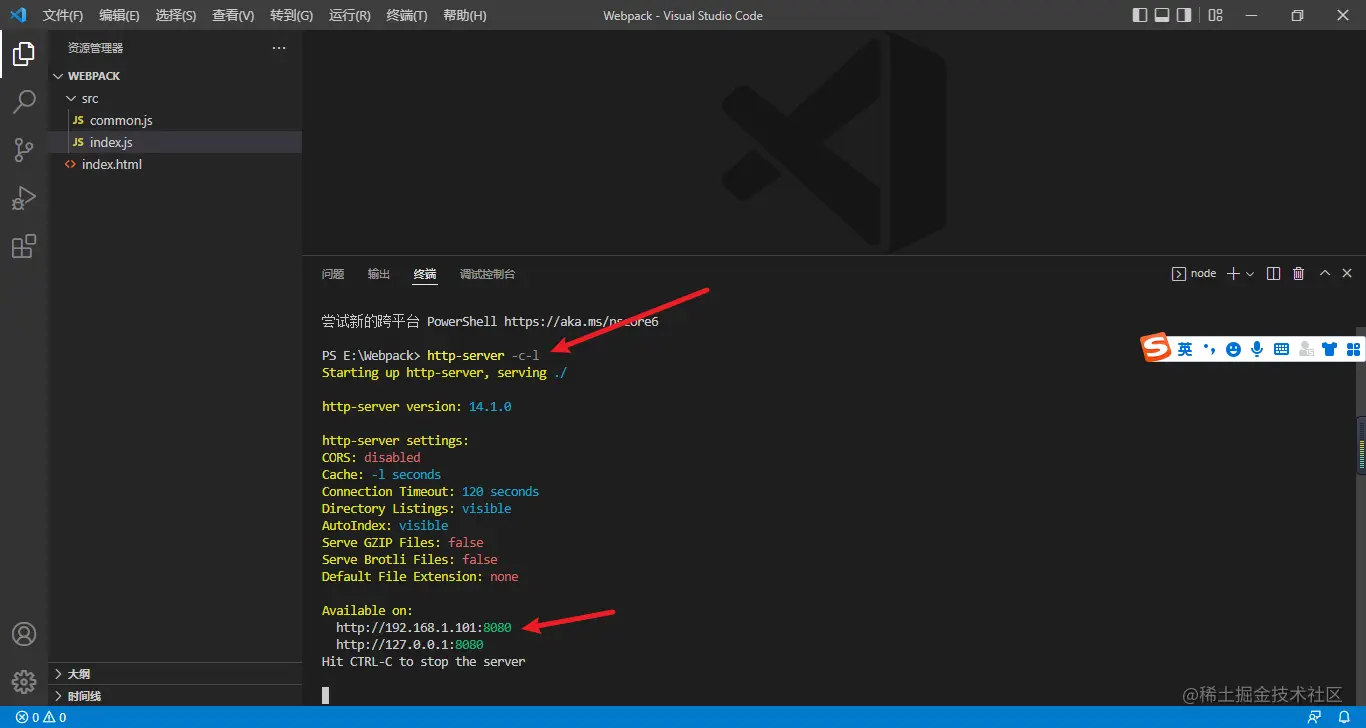Toggle the bottom panel layout
This screenshot has height=728, width=1366.
tap(1162, 15)
